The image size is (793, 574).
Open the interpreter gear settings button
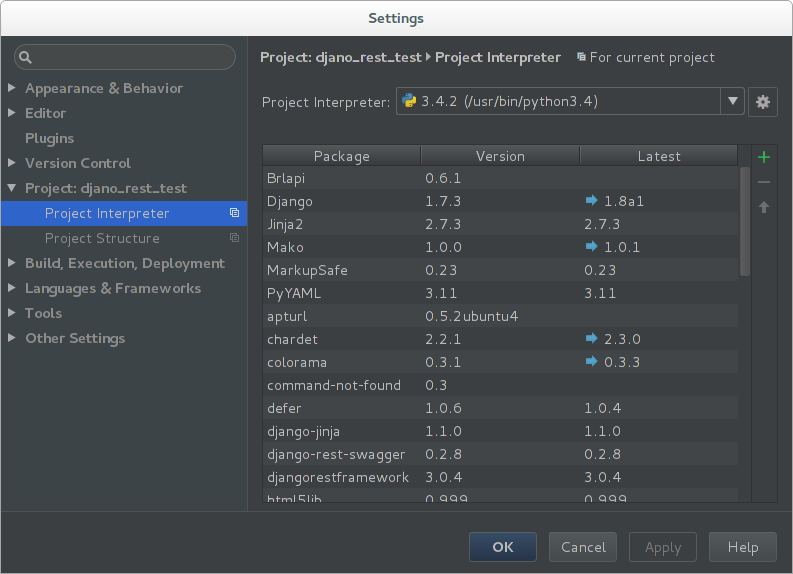point(763,102)
